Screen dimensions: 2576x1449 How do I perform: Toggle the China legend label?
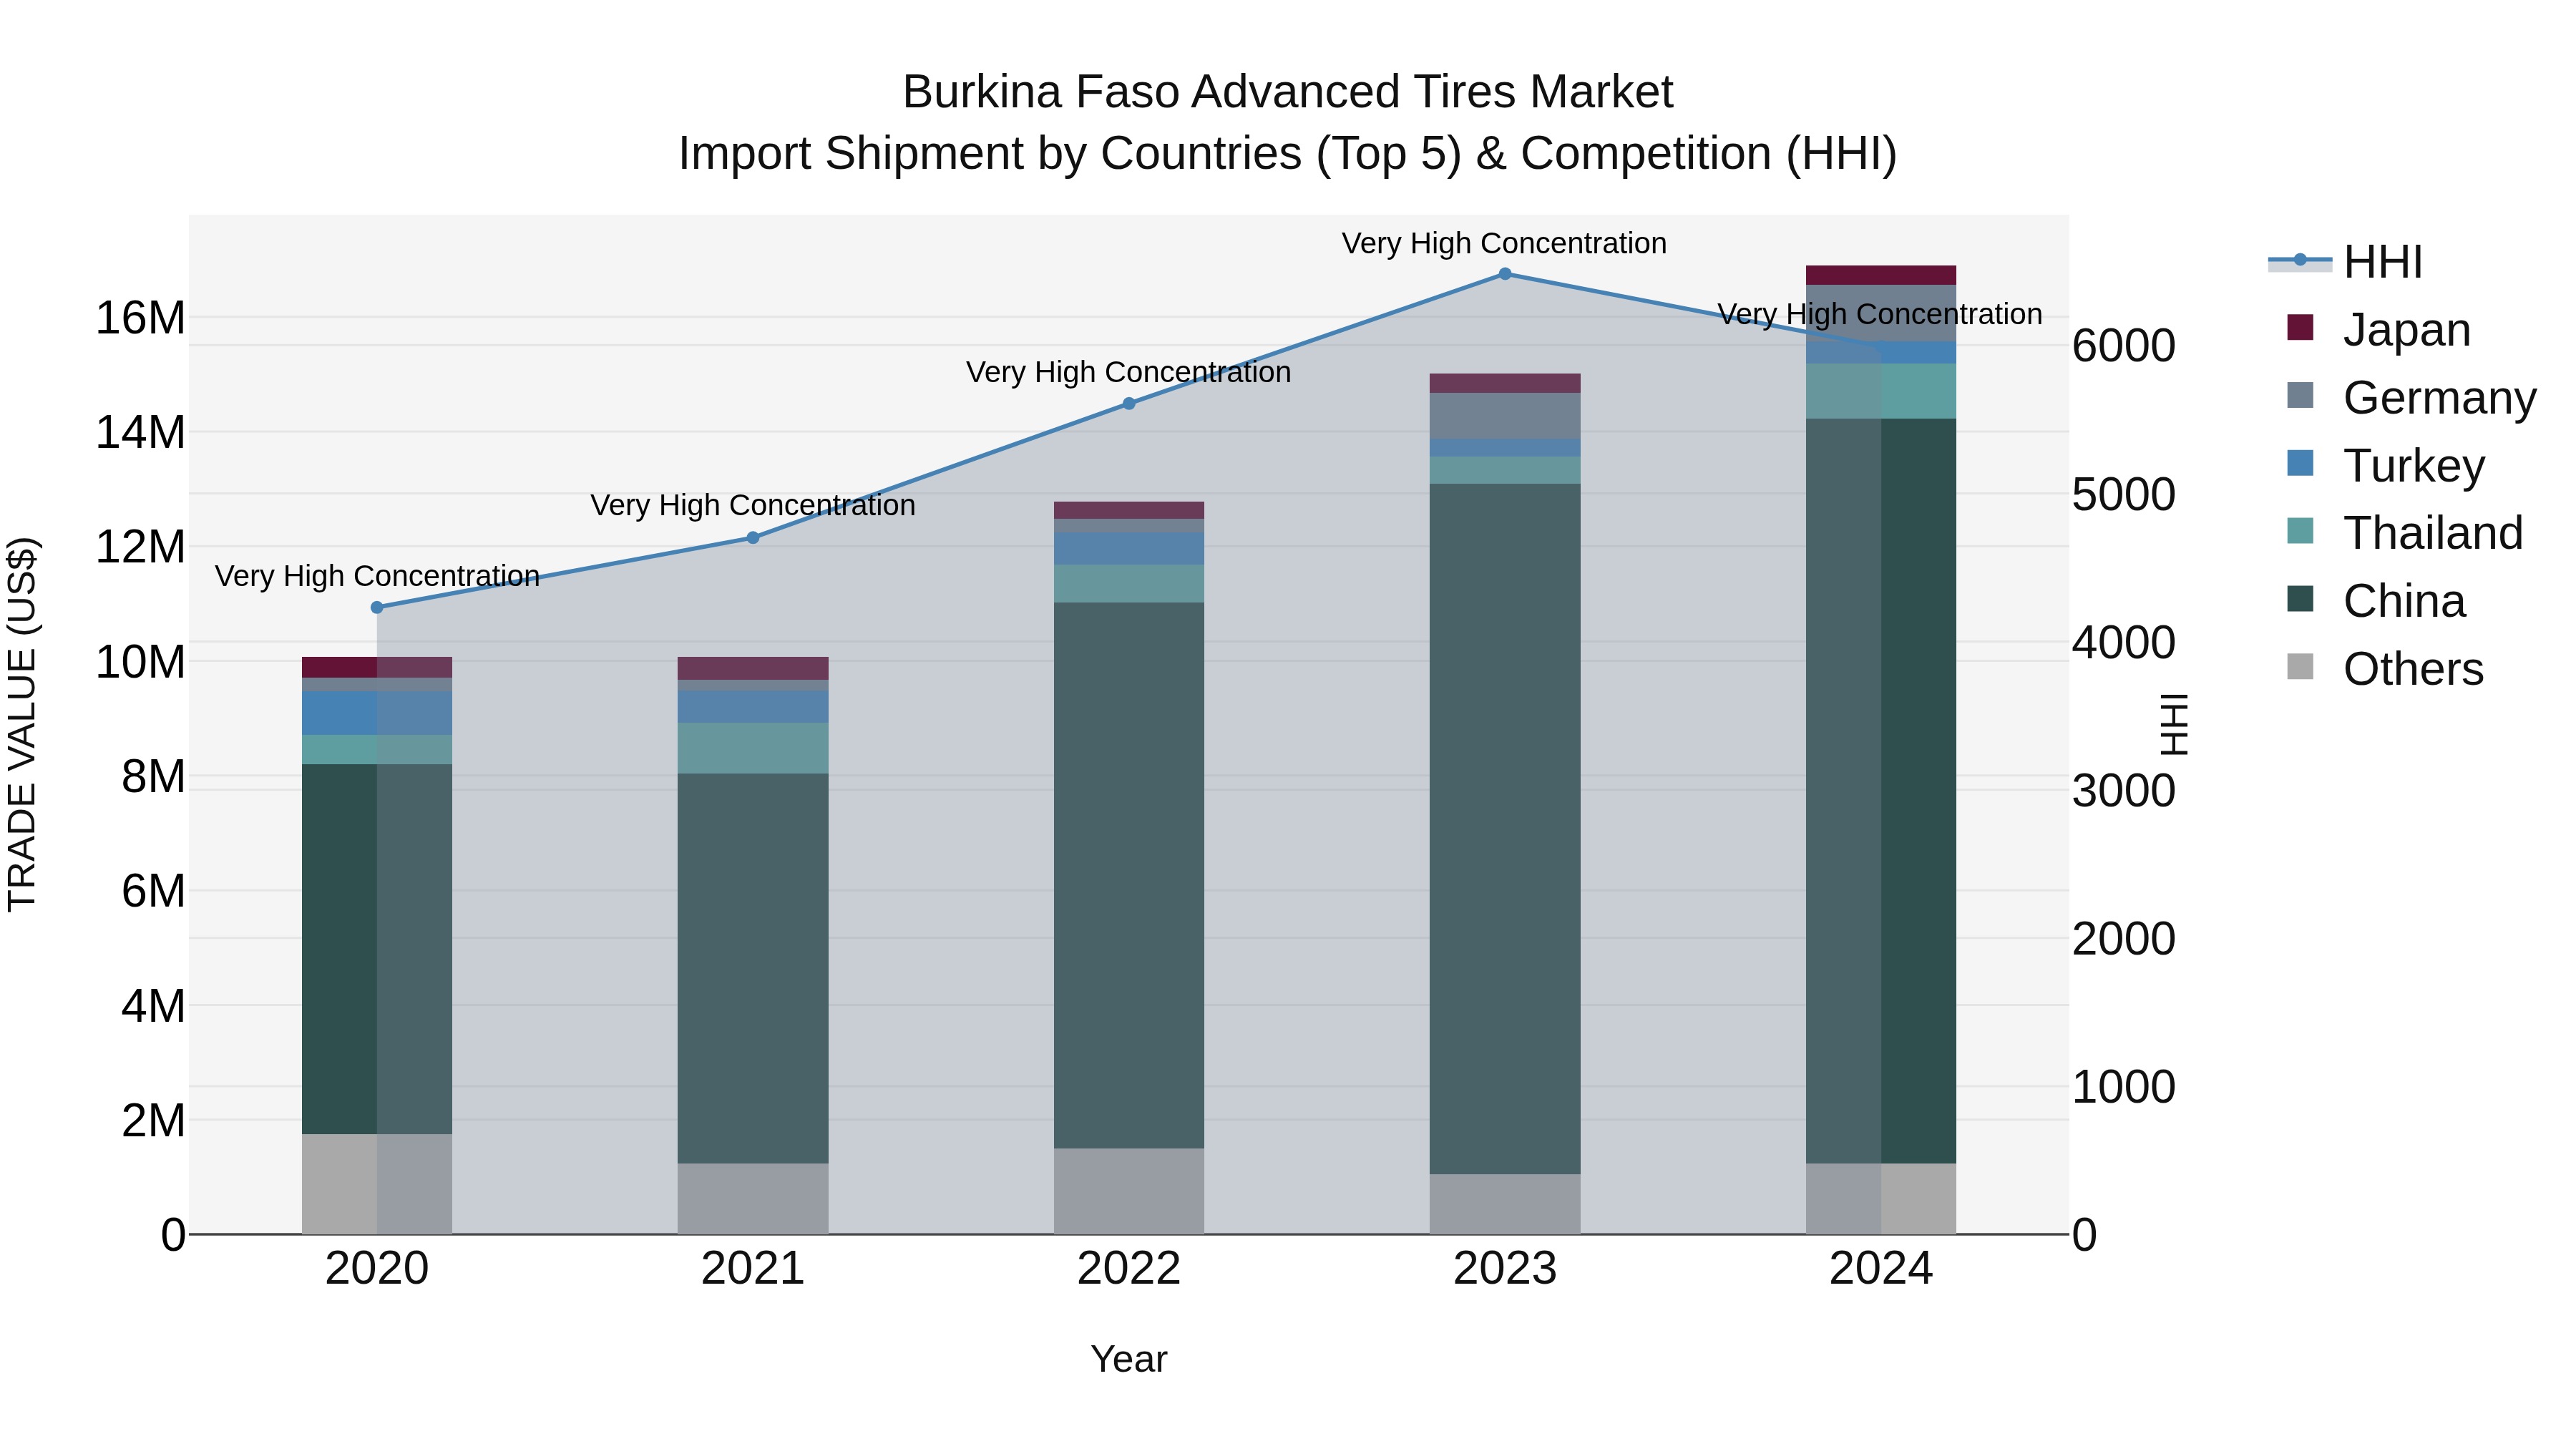(2404, 601)
